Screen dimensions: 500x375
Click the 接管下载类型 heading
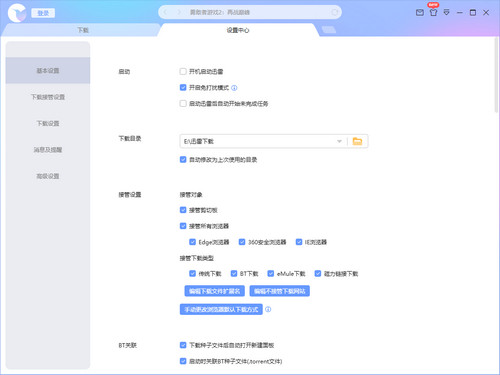tap(197, 258)
